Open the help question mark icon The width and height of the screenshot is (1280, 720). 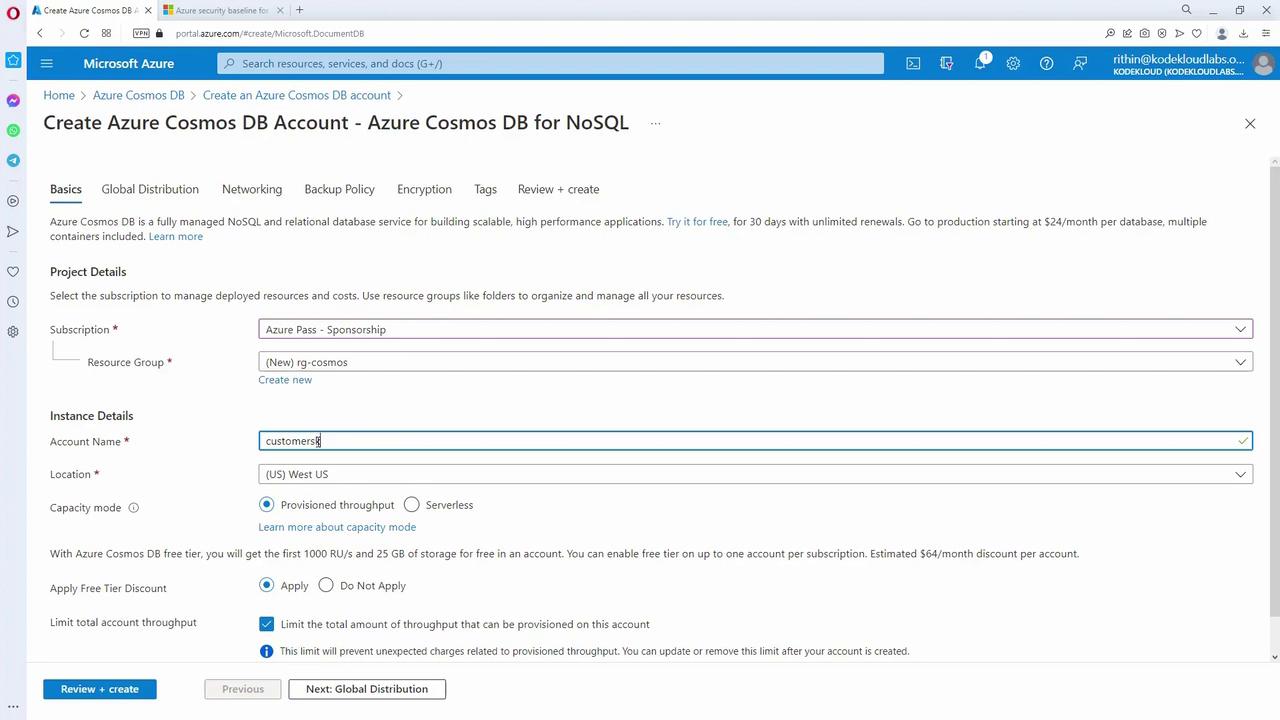pyautogui.click(x=1046, y=63)
